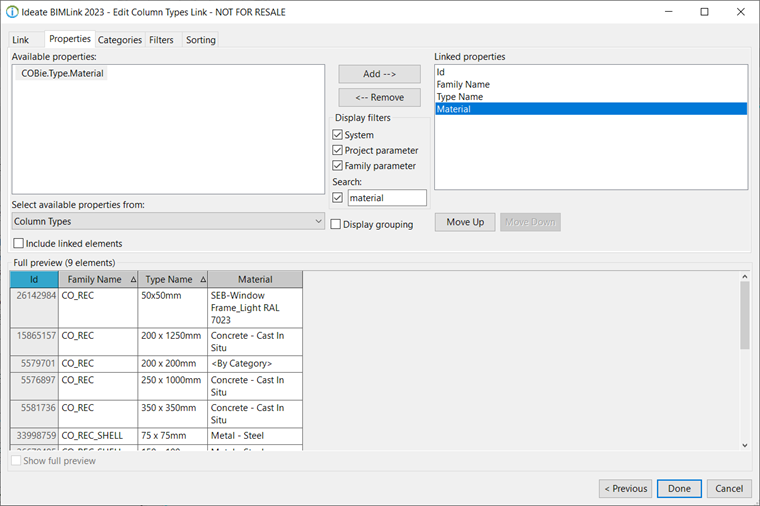Click the SEB-Window Frame_Light RAL 7023 cell

click(x=255, y=308)
